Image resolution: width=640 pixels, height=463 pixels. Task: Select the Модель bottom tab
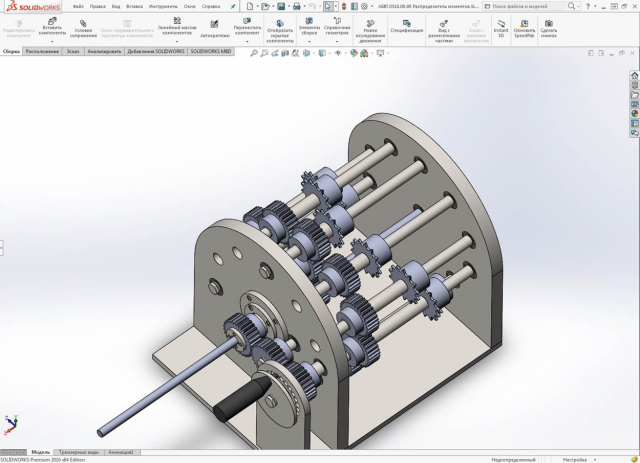coord(40,452)
